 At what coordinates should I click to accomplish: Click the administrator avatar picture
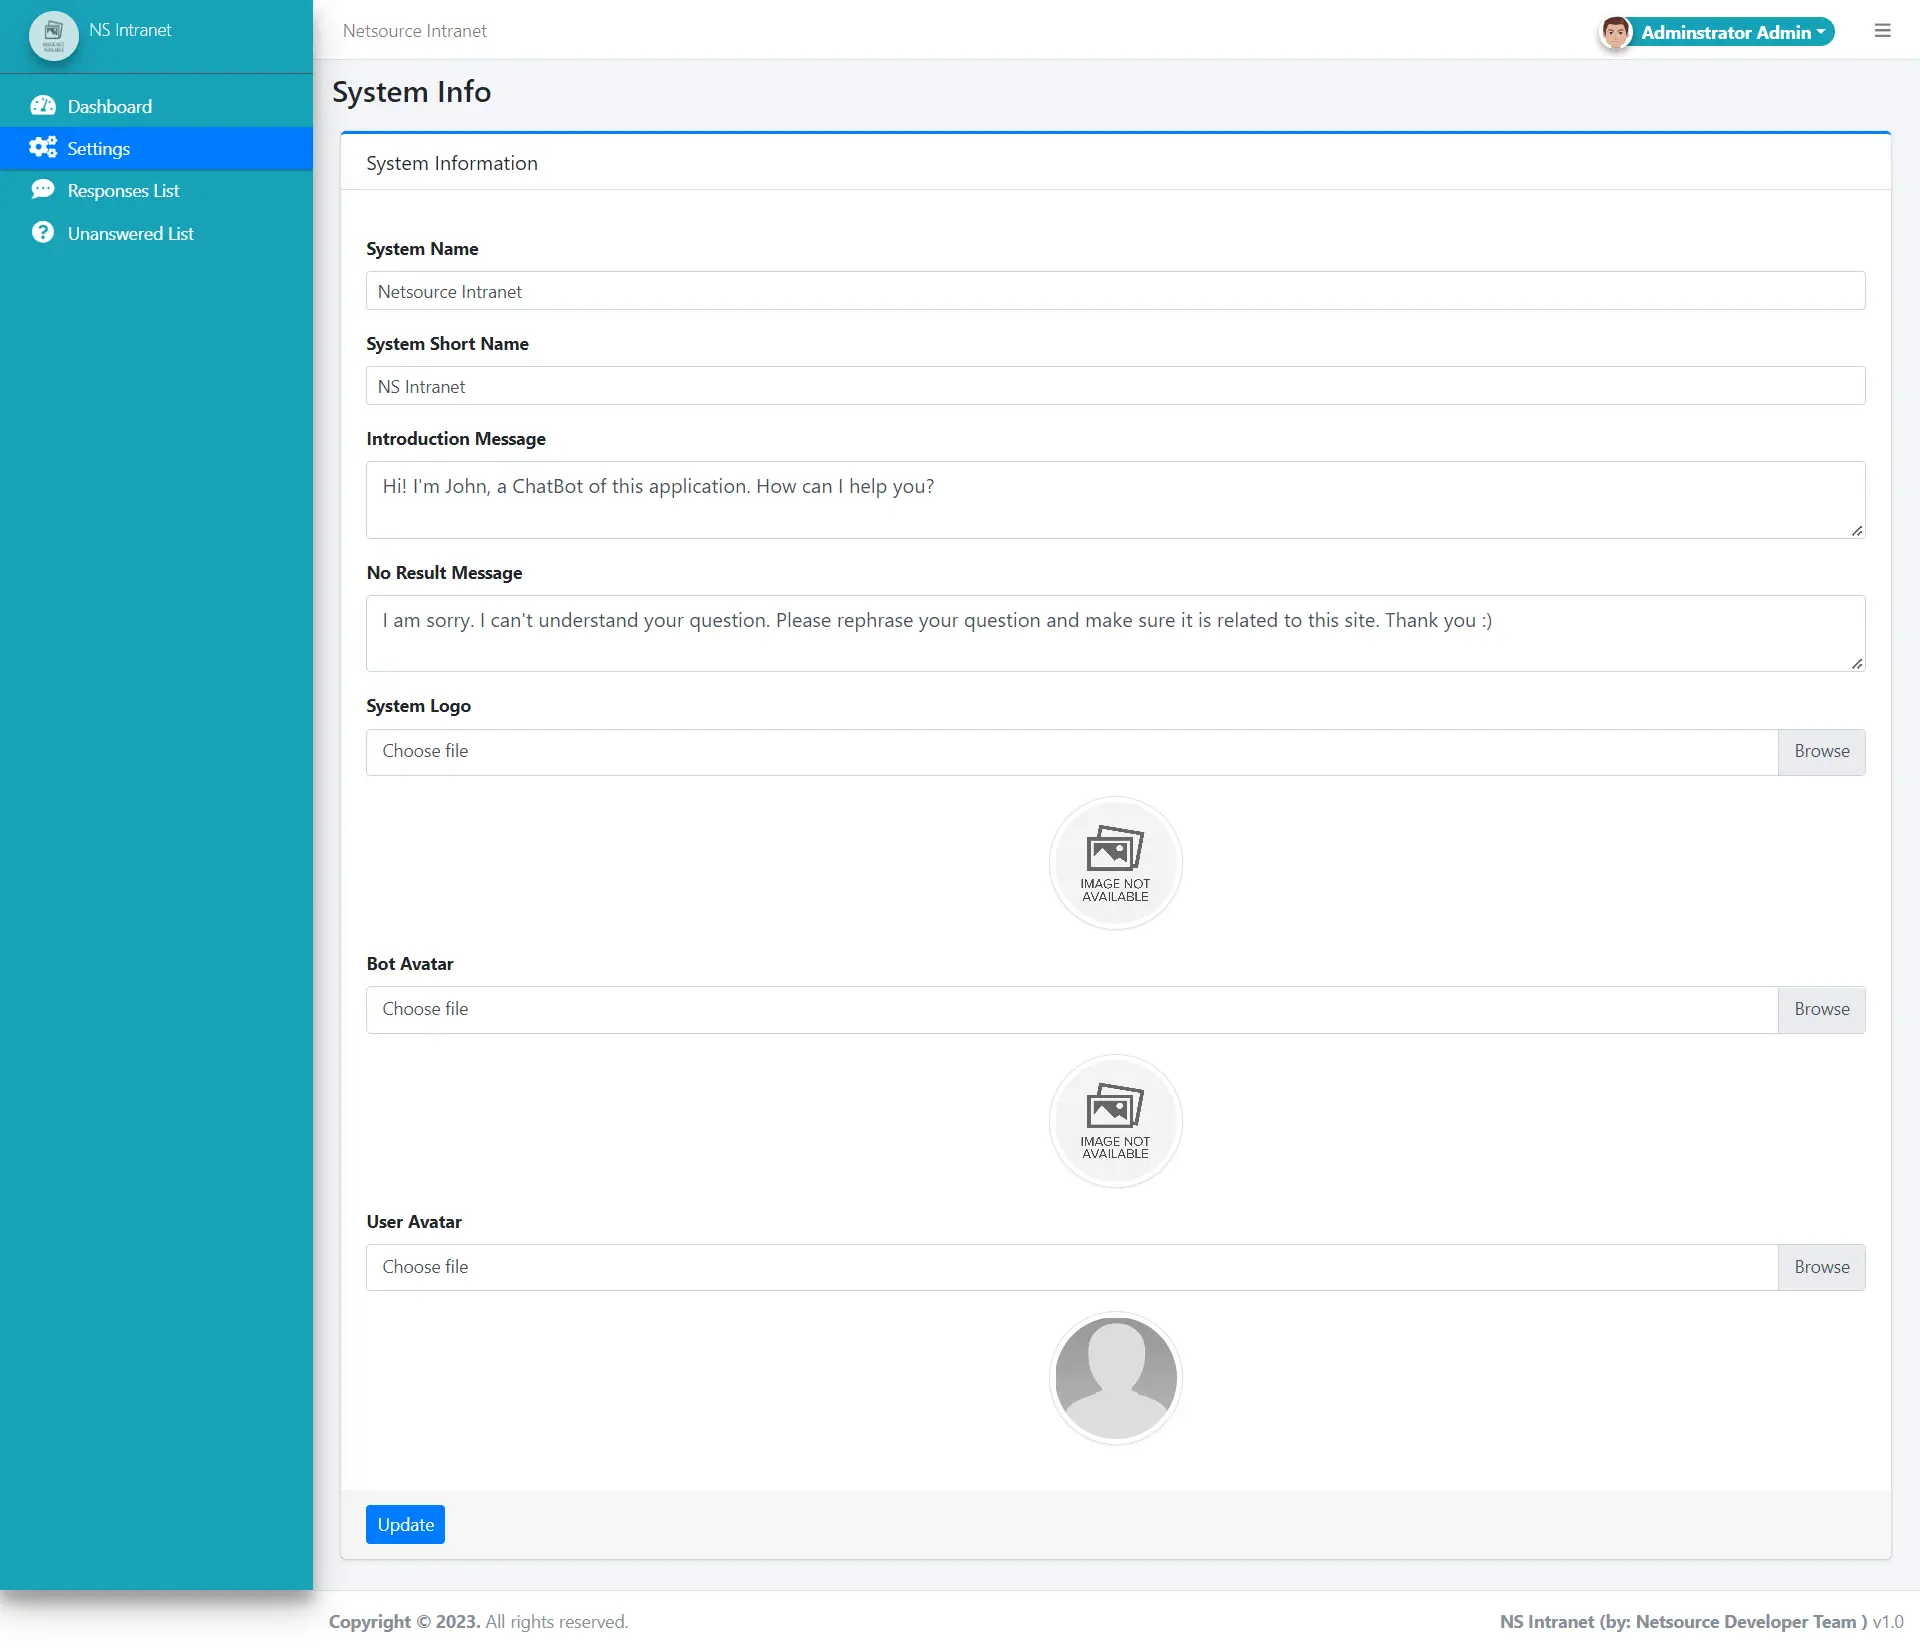coord(1614,33)
